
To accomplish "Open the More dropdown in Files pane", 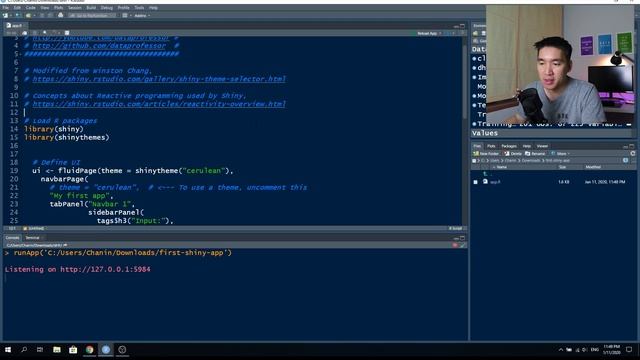I will (561, 153).
